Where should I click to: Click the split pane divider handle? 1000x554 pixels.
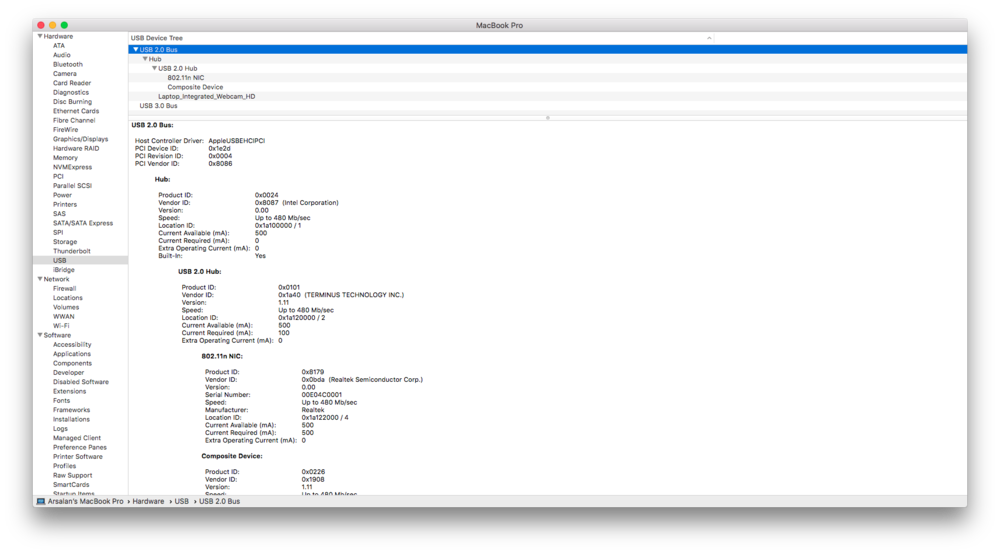[x=547, y=117]
